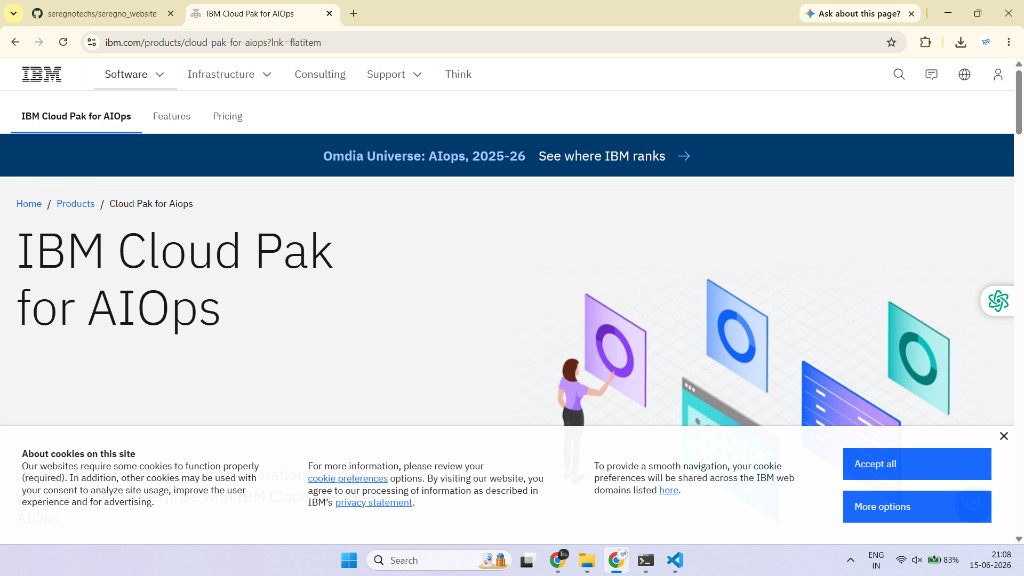The width and height of the screenshot is (1024, 576).
Task: Open the chat contact icon in header
Action: tap(931, 74)
